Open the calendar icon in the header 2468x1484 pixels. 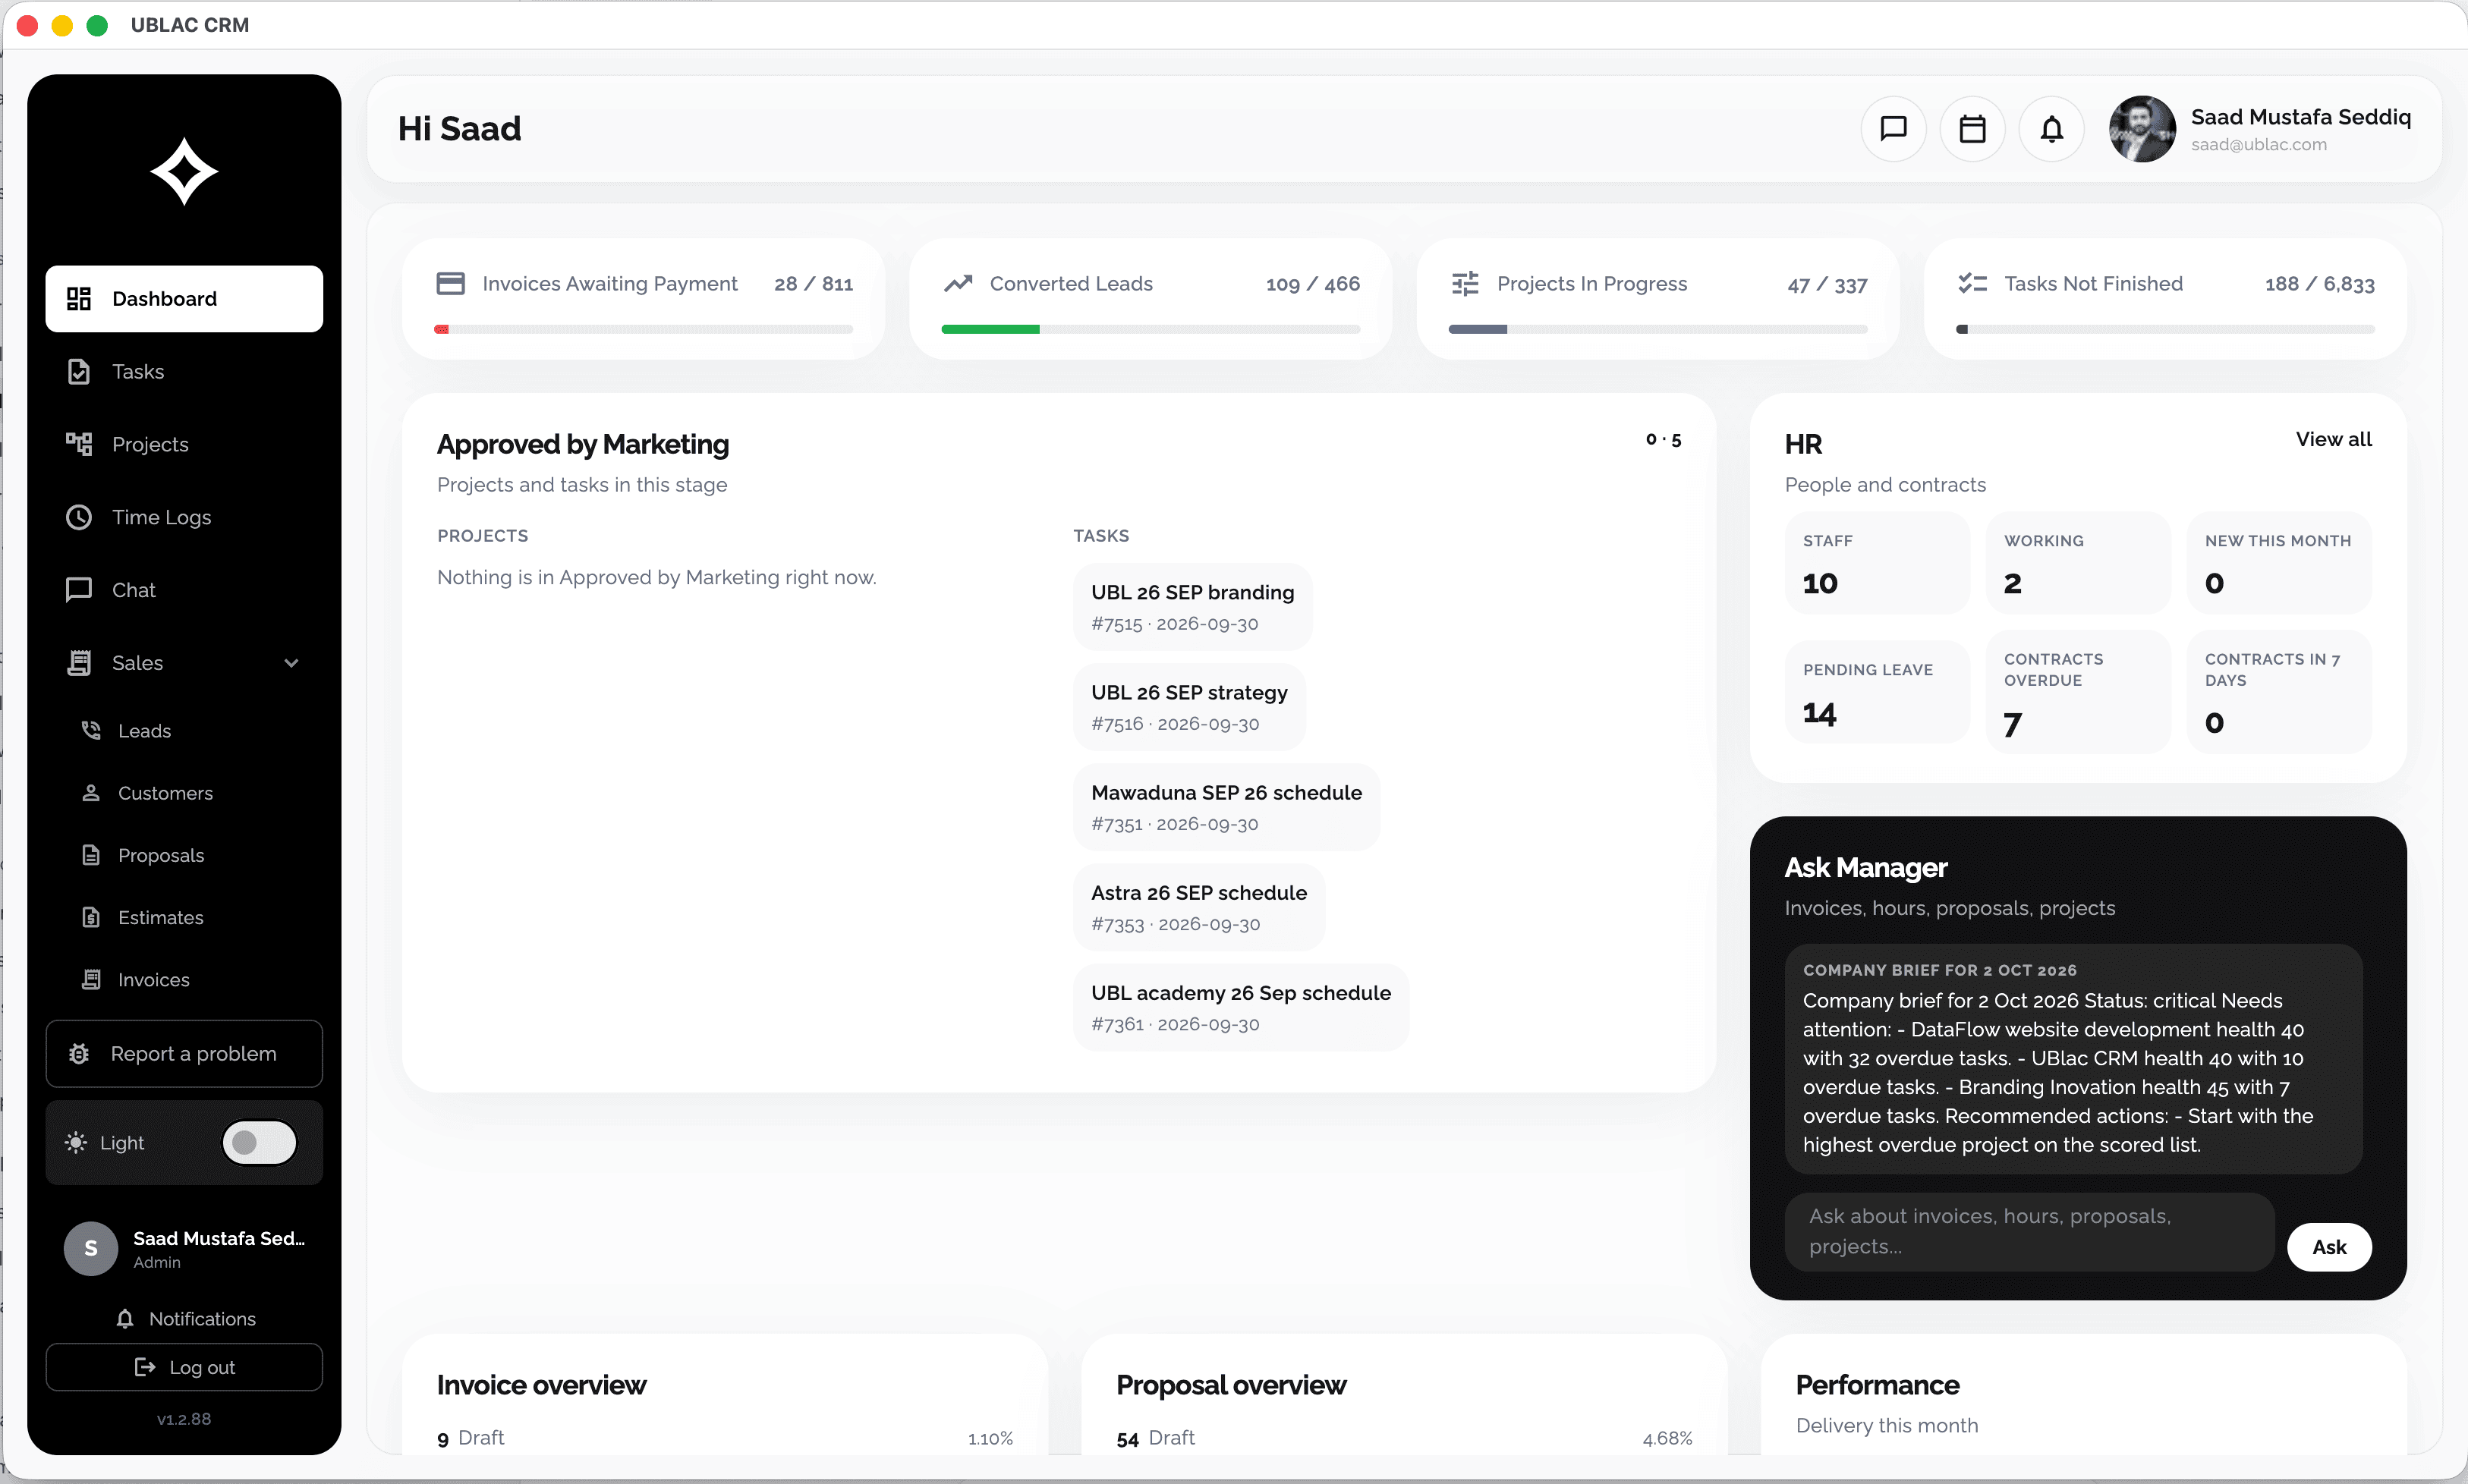pos(1972,129)
